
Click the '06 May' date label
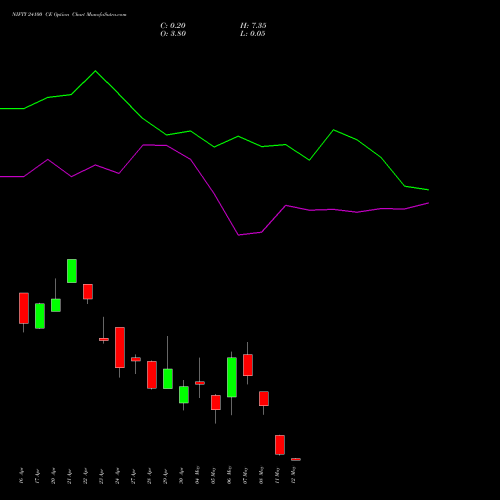pos(230,475)
